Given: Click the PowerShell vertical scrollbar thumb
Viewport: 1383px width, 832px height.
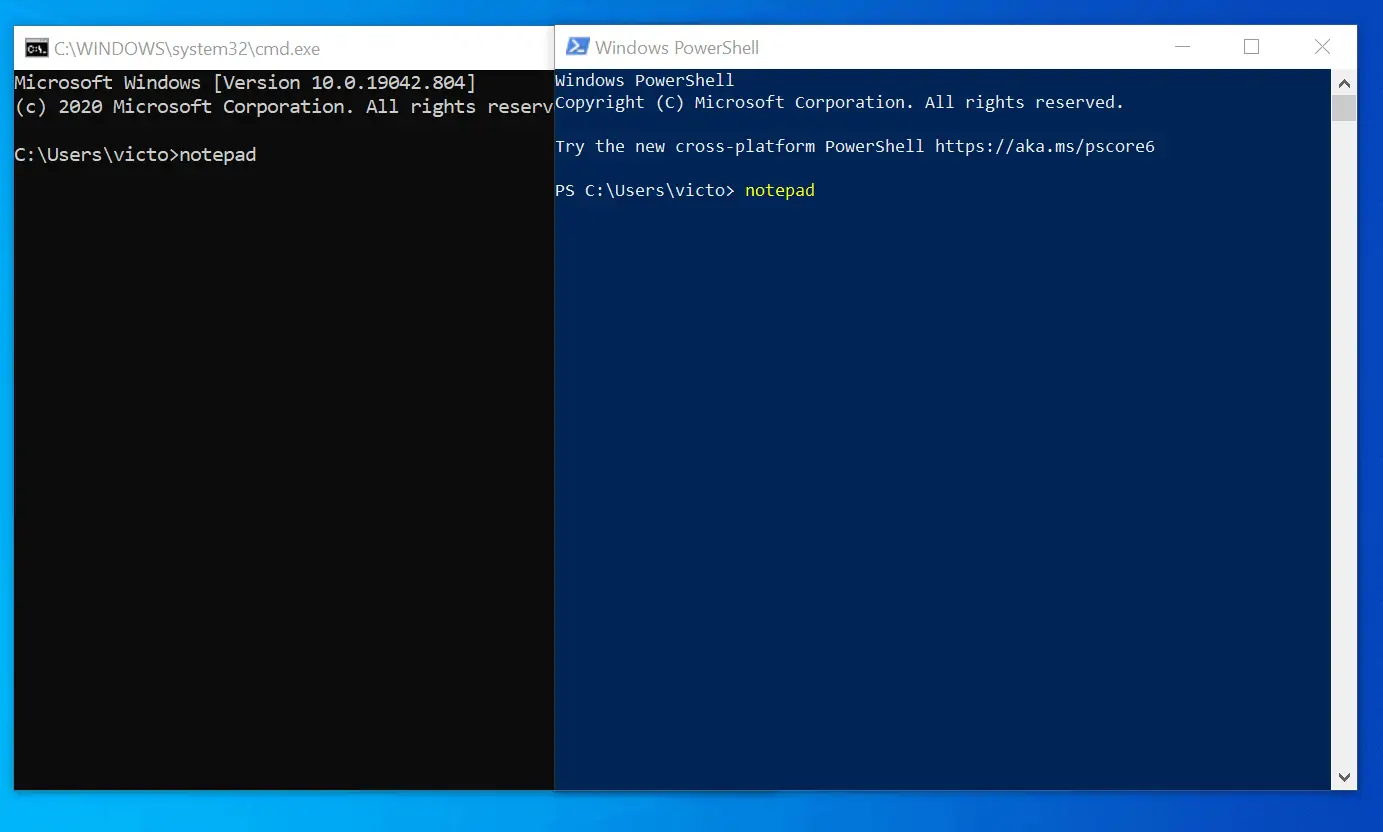Looking at the screenshot, I should 1344,108.
